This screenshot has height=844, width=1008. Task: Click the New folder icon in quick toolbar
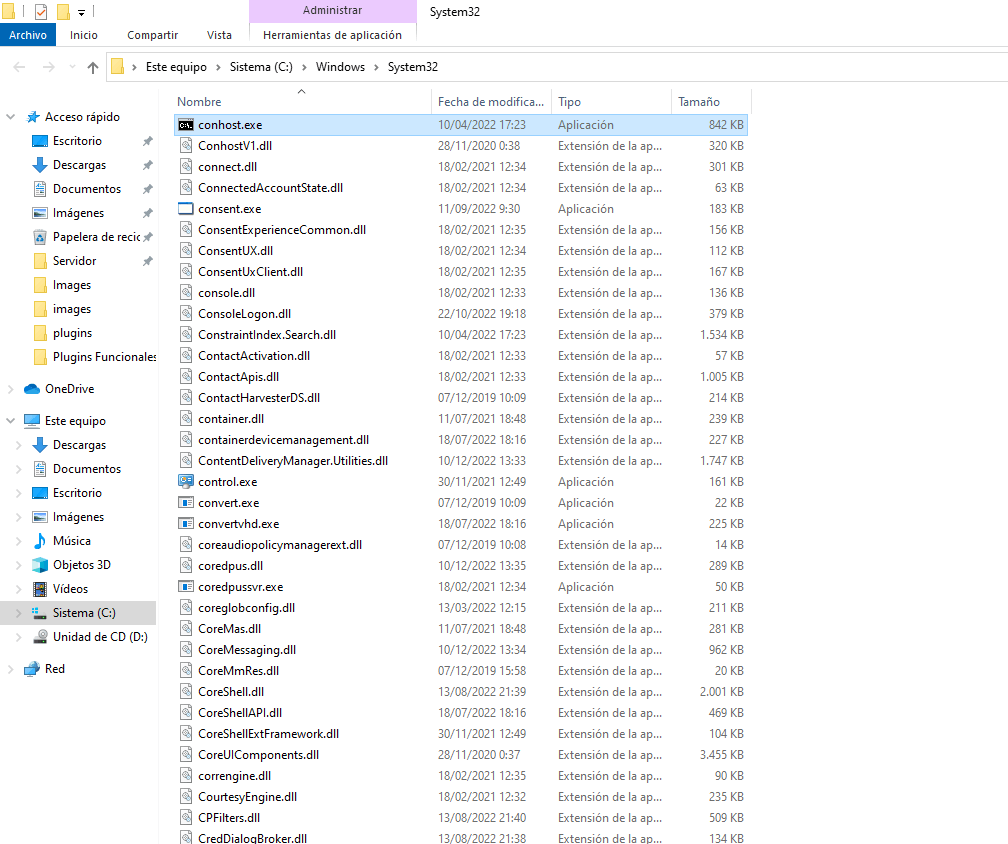tap(63, 12)
